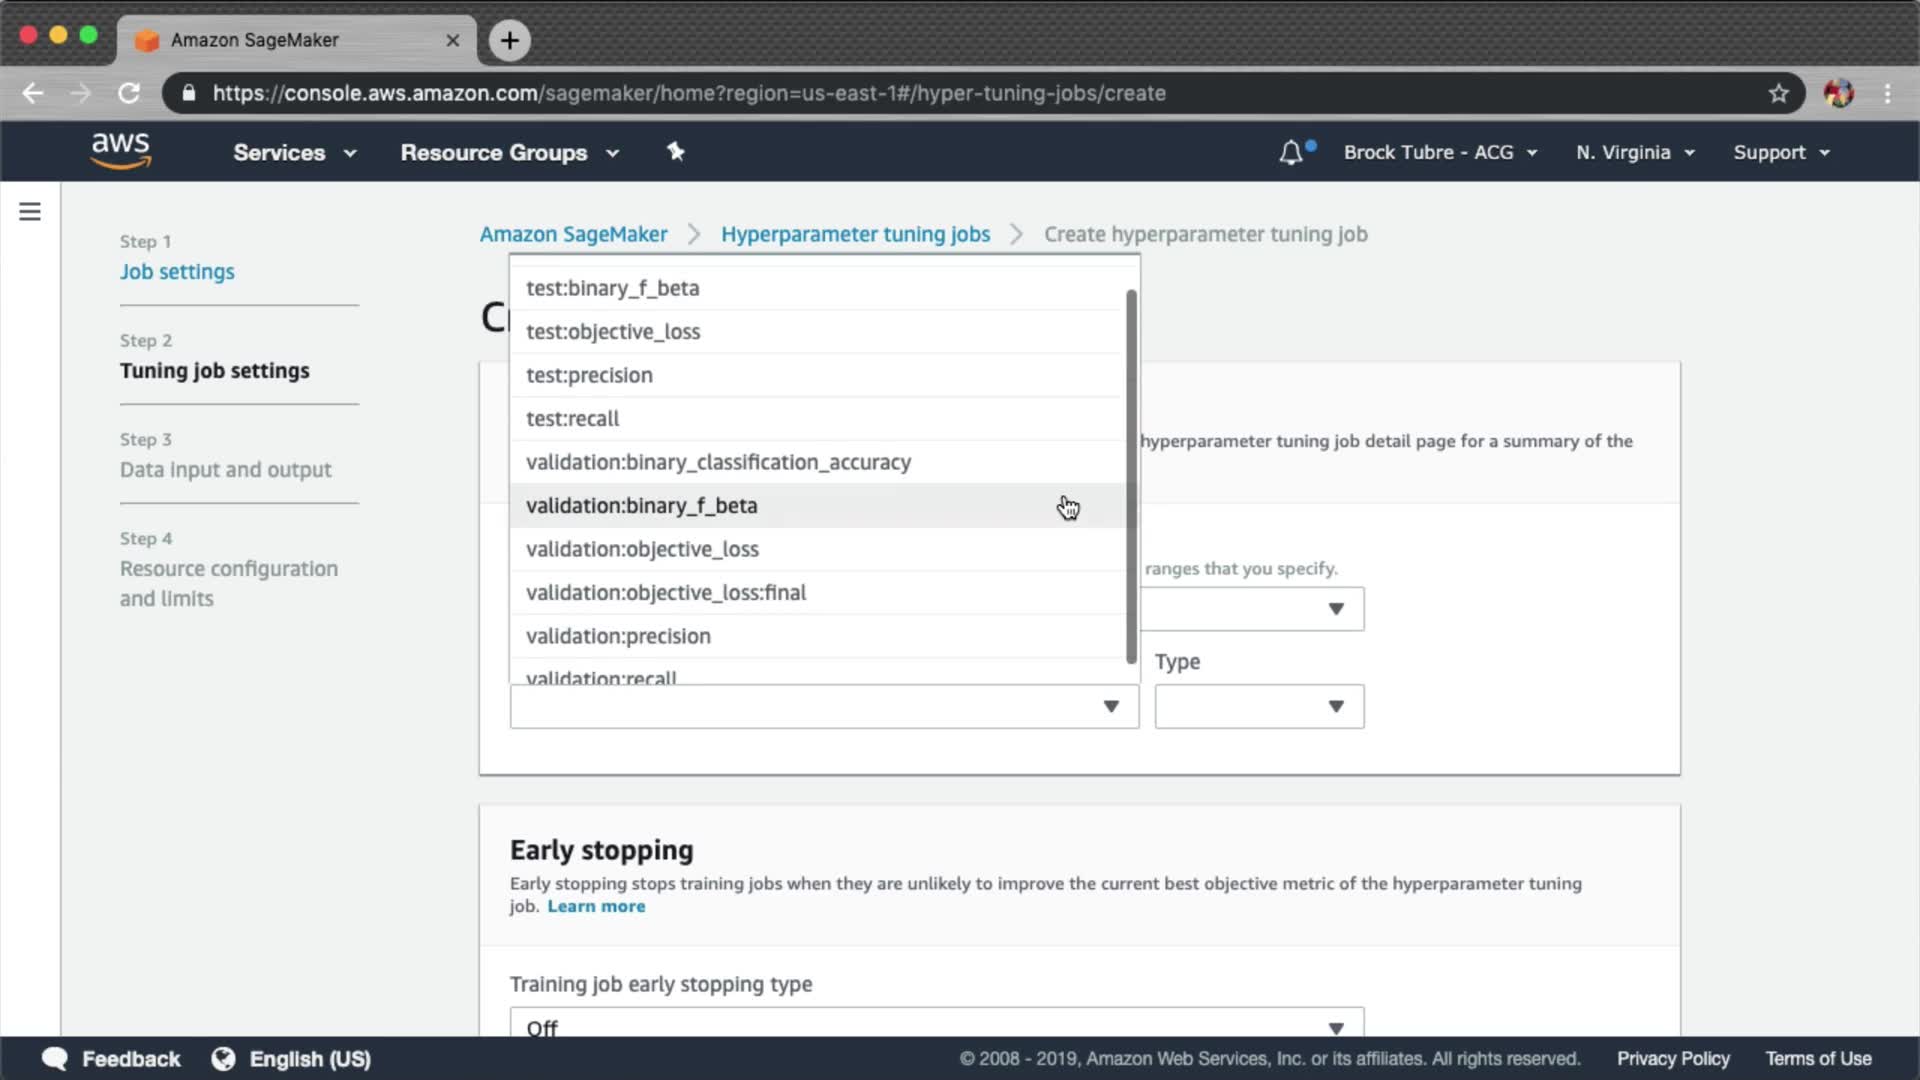Click the metric list scrollbar
This screenshot has width=1920, height=1080.
[x=1131, y=476]
